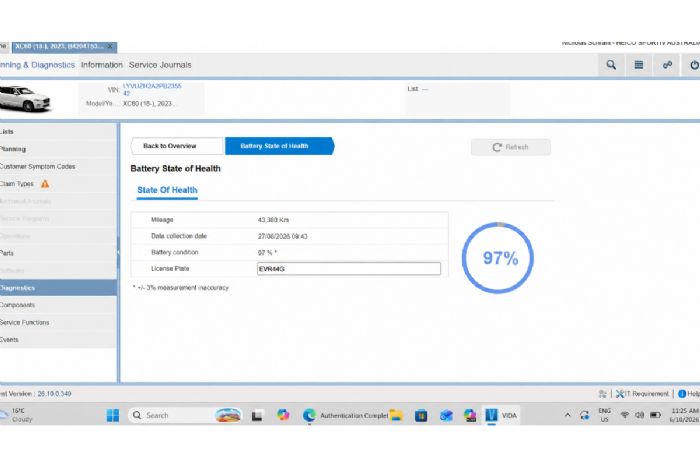
Task: Click the Refresh button
Action: [511, 147]
